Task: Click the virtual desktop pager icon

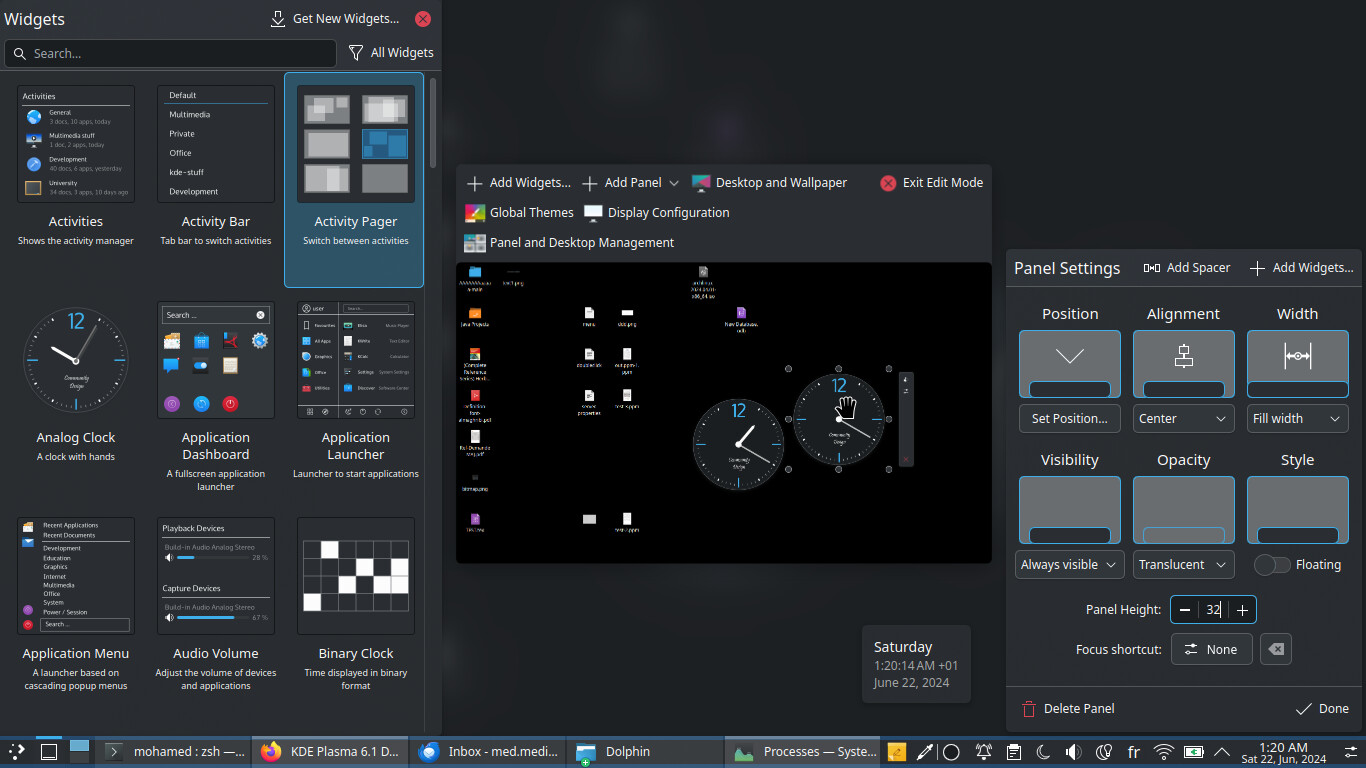Action: coord(80,752)
